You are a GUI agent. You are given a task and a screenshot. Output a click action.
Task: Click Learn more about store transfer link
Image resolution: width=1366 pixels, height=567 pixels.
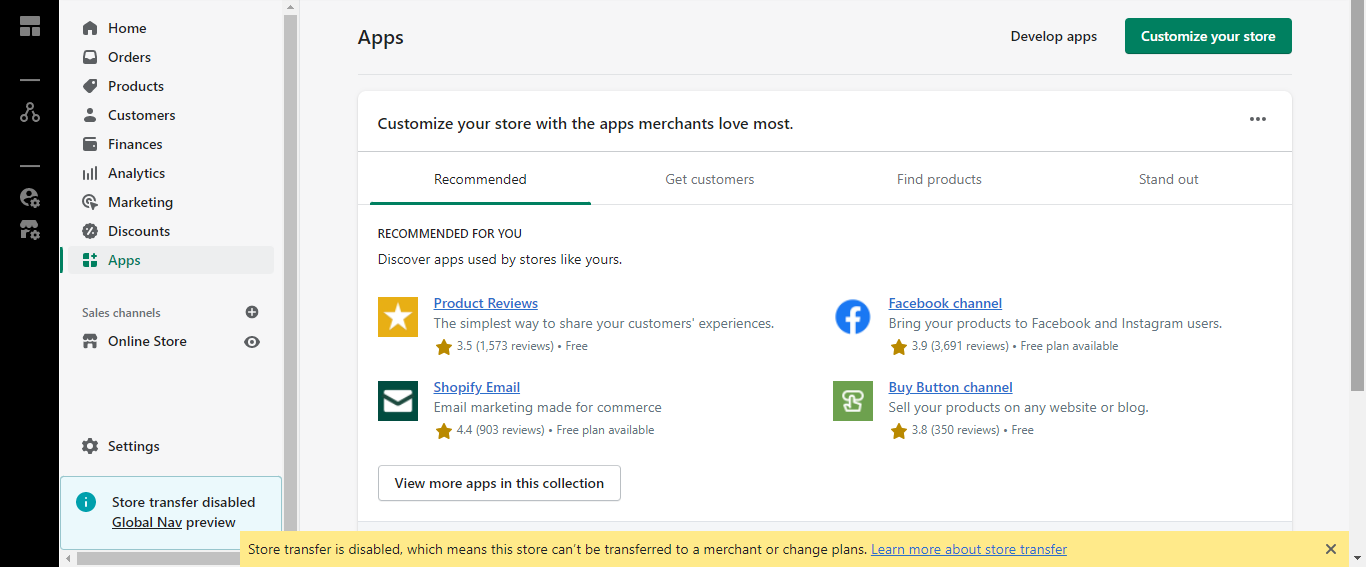click(x=969, y=549)
